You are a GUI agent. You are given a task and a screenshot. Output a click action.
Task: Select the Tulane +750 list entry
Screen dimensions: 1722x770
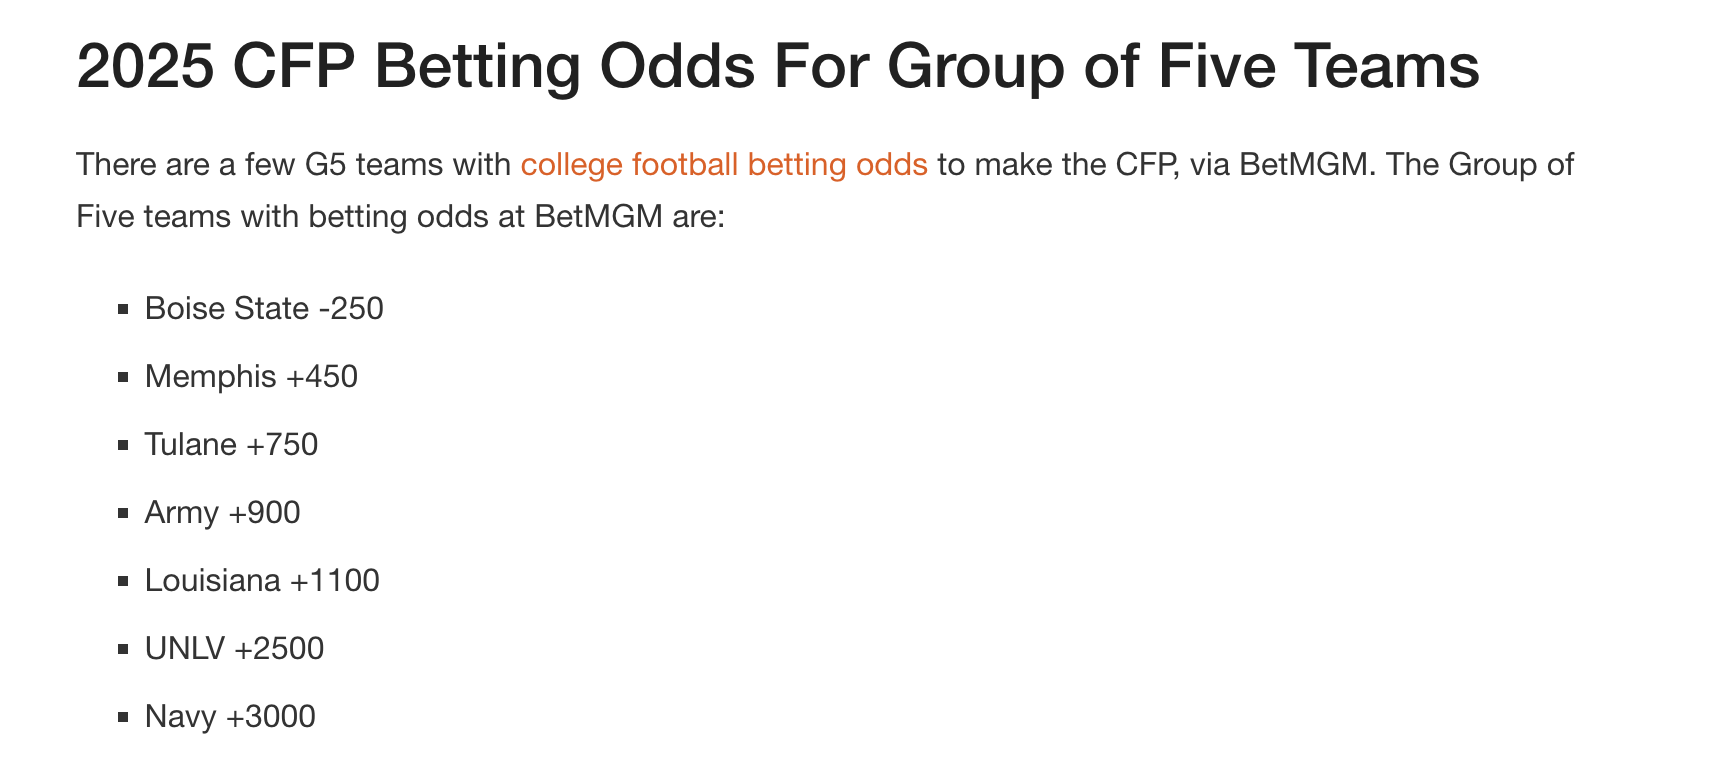(x=231, y=444)
